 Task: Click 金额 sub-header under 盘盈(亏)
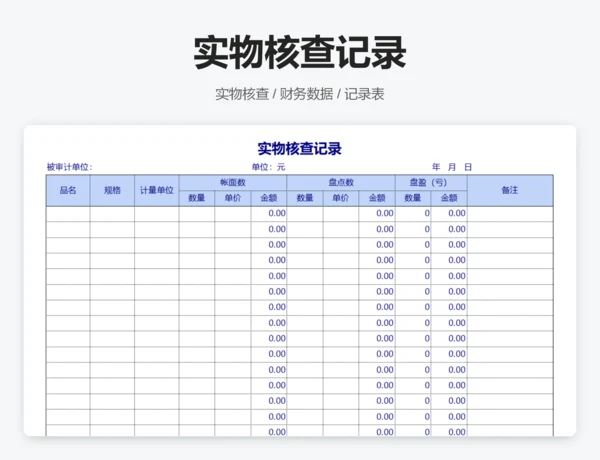(449, 198)
